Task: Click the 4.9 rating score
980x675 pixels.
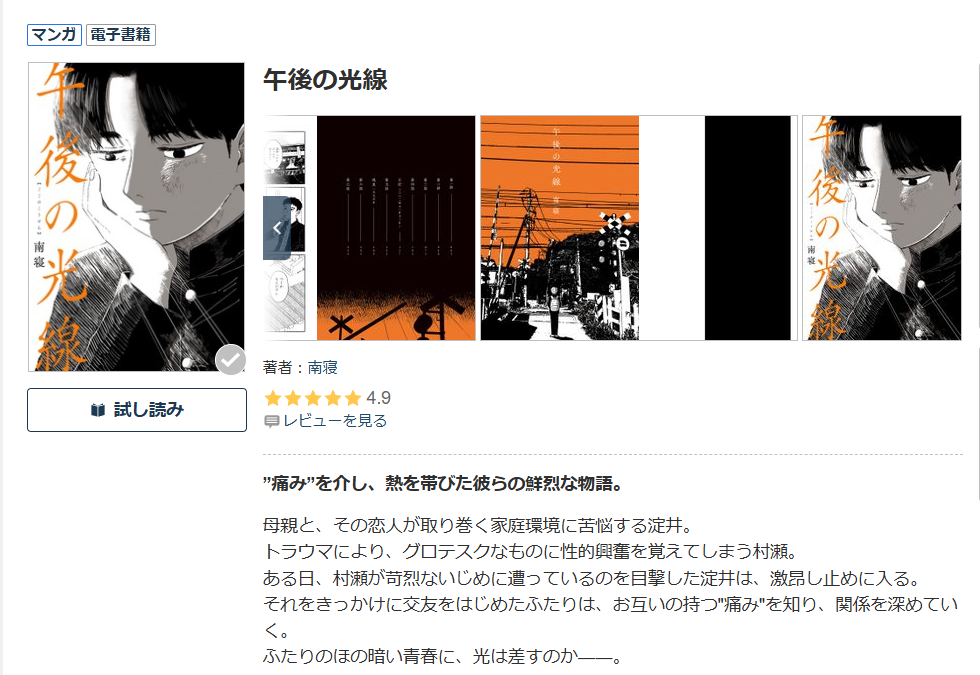Action: tap(378, 398)
